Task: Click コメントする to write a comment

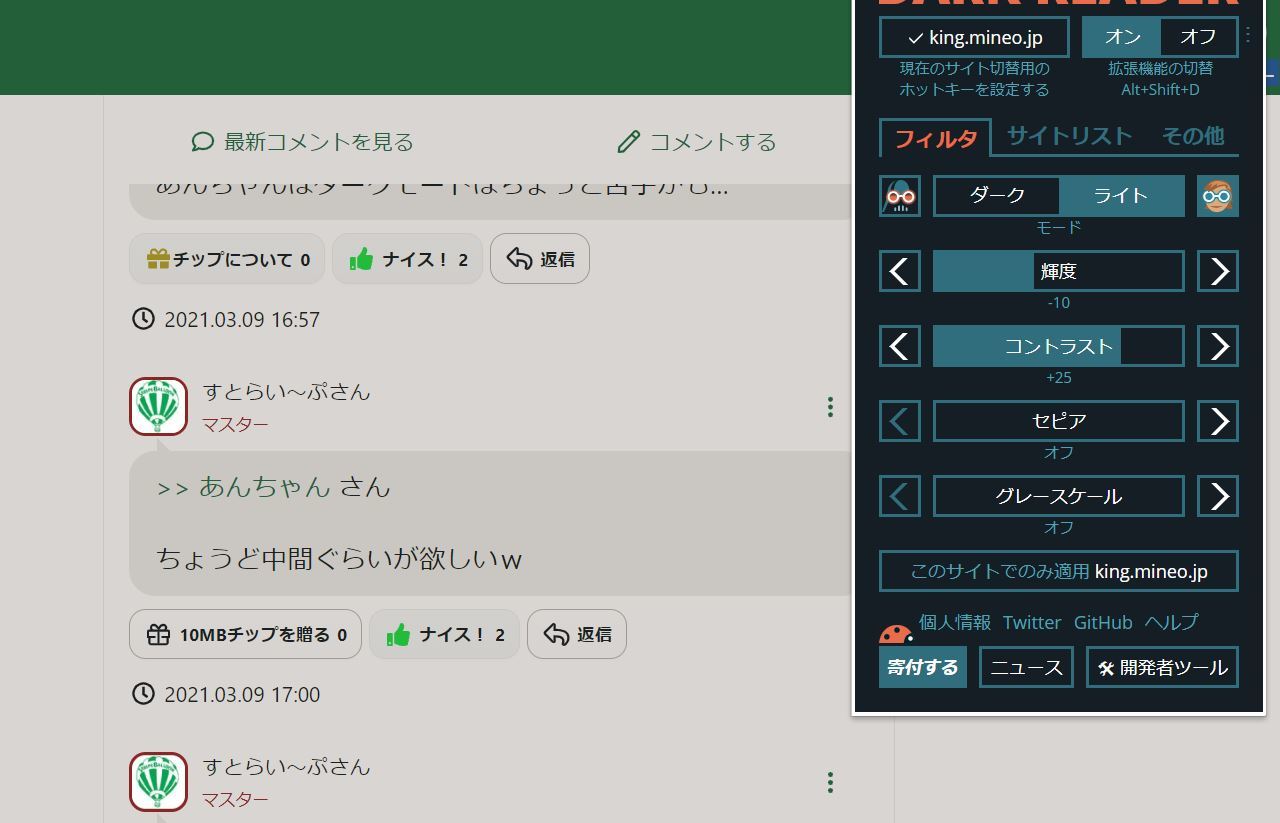Action: click(x=697, y=142)
